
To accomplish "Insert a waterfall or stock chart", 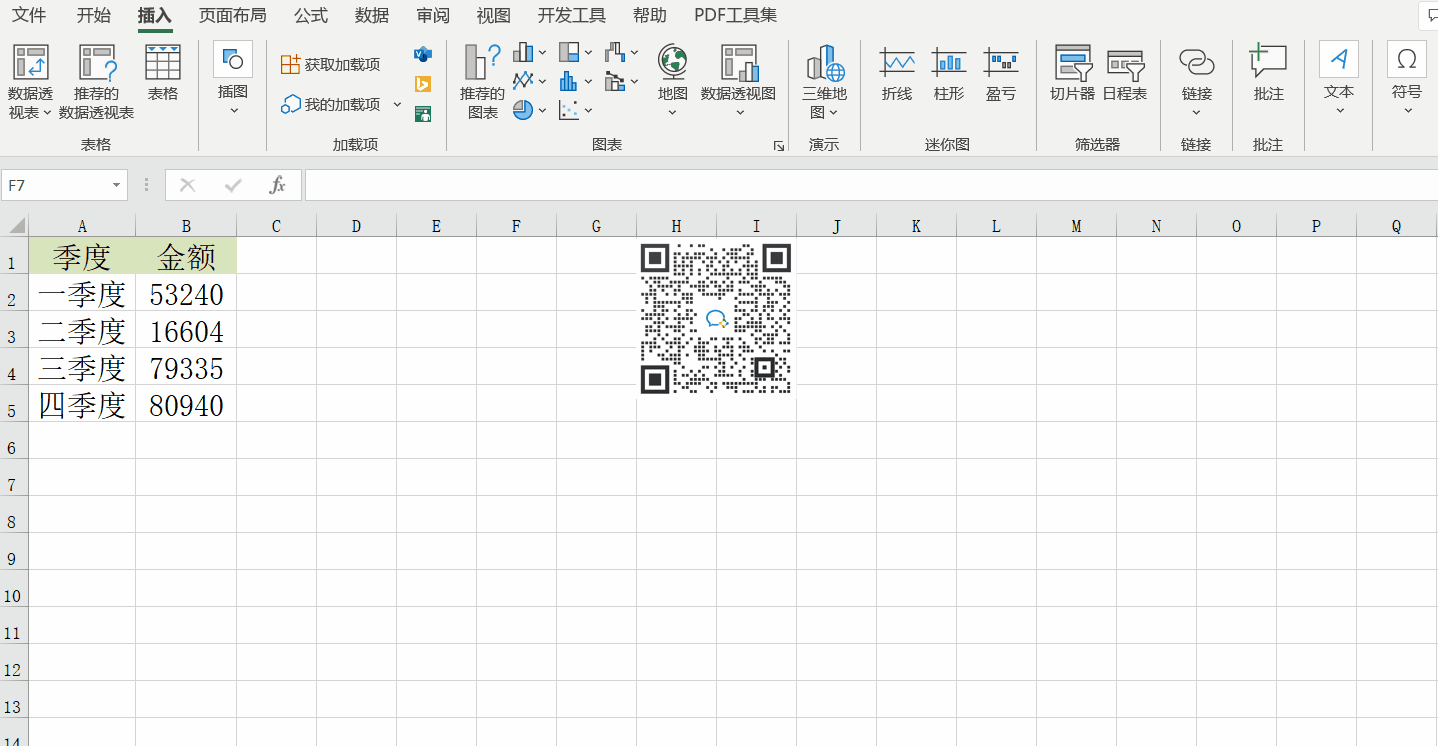I will (615, 52).
